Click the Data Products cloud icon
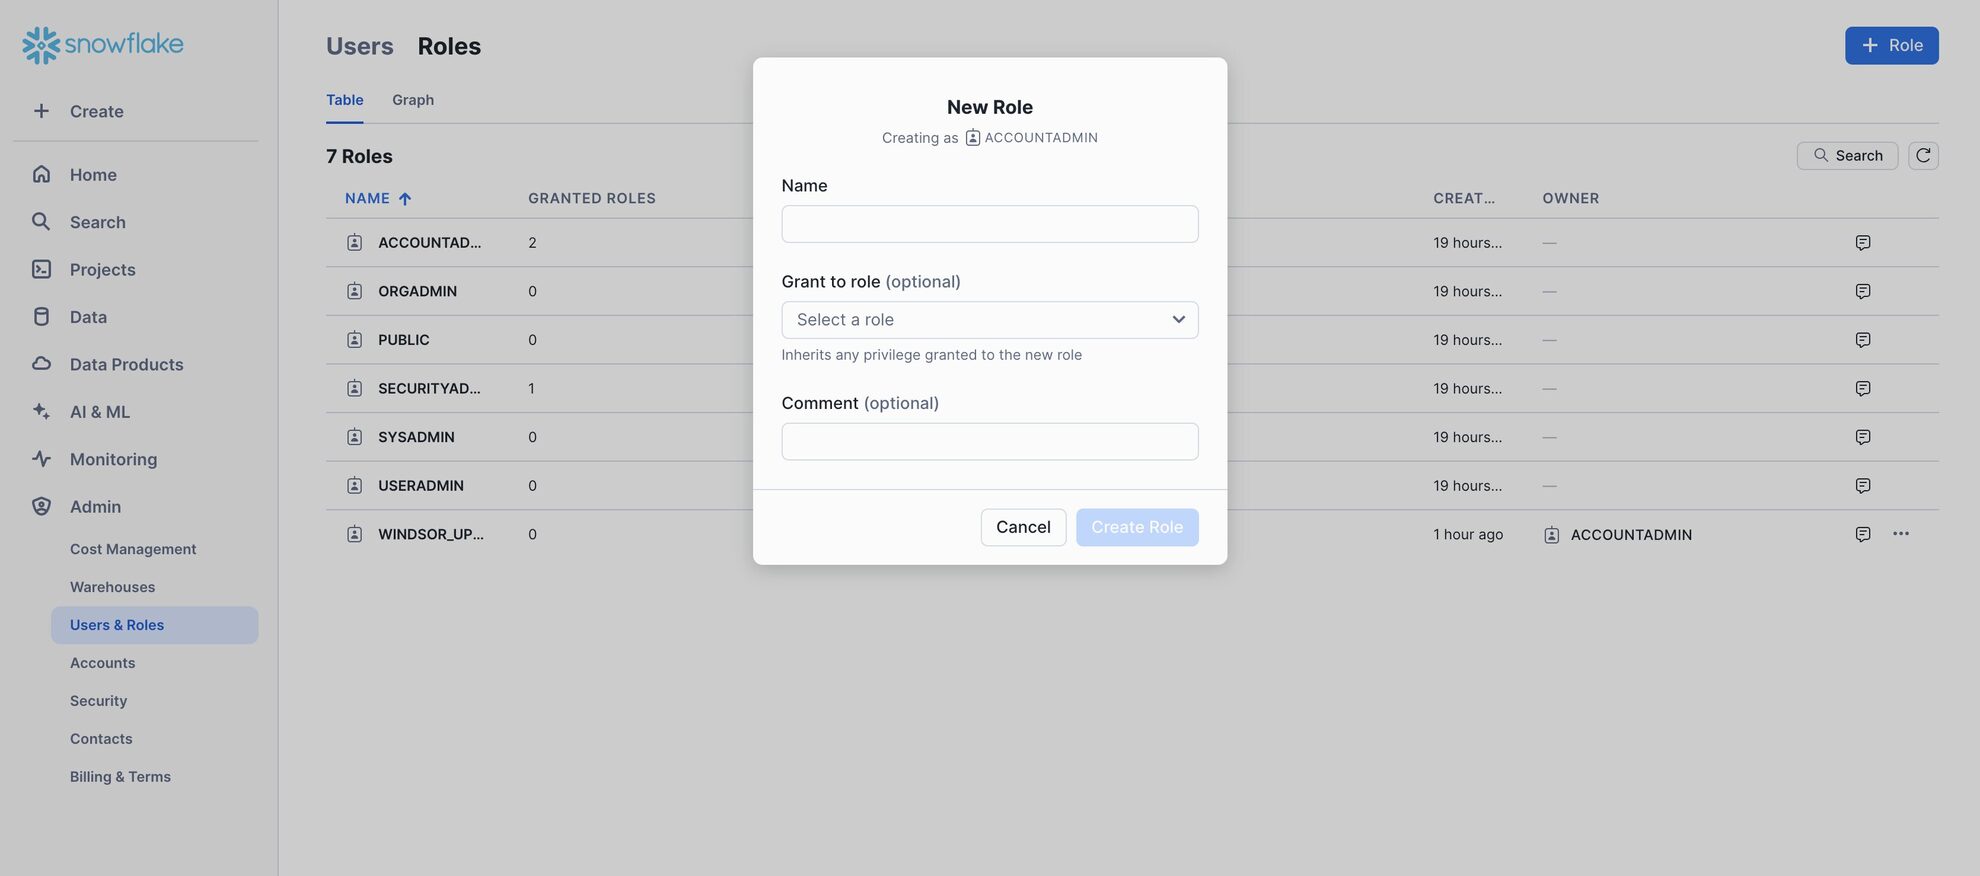Viewport: 1980px width, 876px height. point(41,363)
